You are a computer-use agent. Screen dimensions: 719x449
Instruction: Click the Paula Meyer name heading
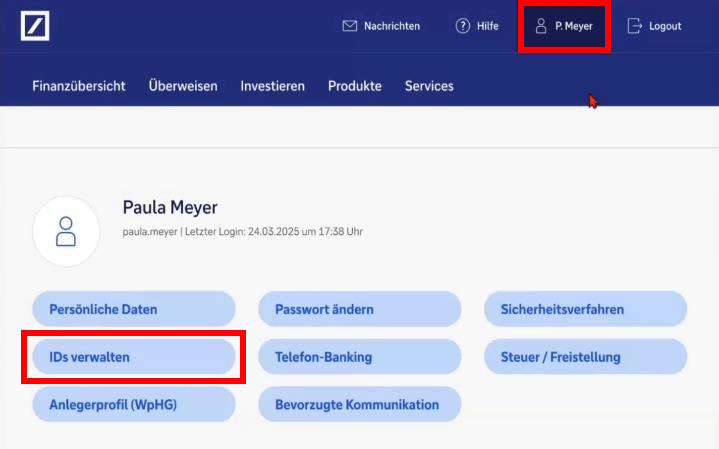click(x=170, y=207)
